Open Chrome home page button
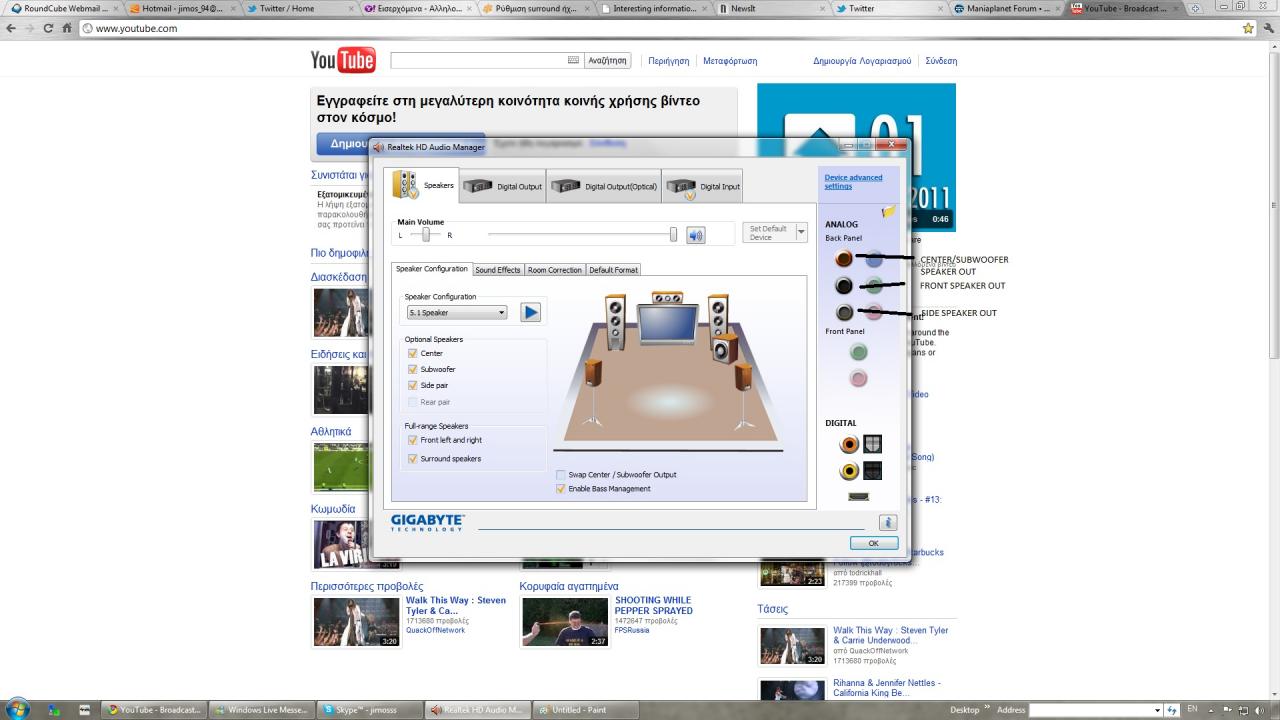 tap(67, 28)
